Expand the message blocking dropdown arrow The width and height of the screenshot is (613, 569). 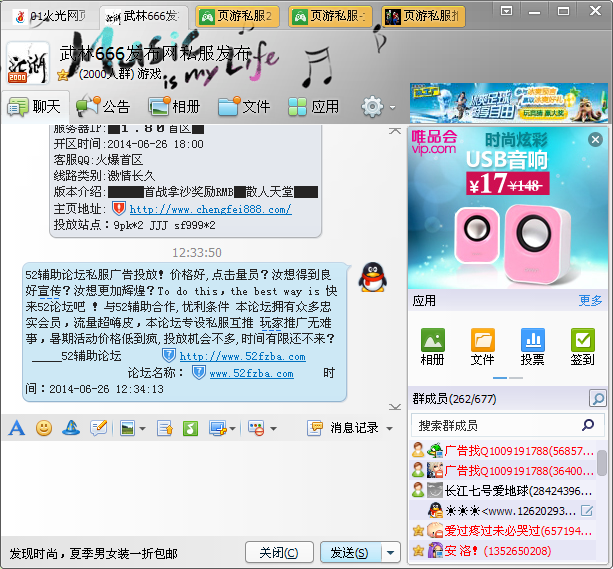[273, 429]
